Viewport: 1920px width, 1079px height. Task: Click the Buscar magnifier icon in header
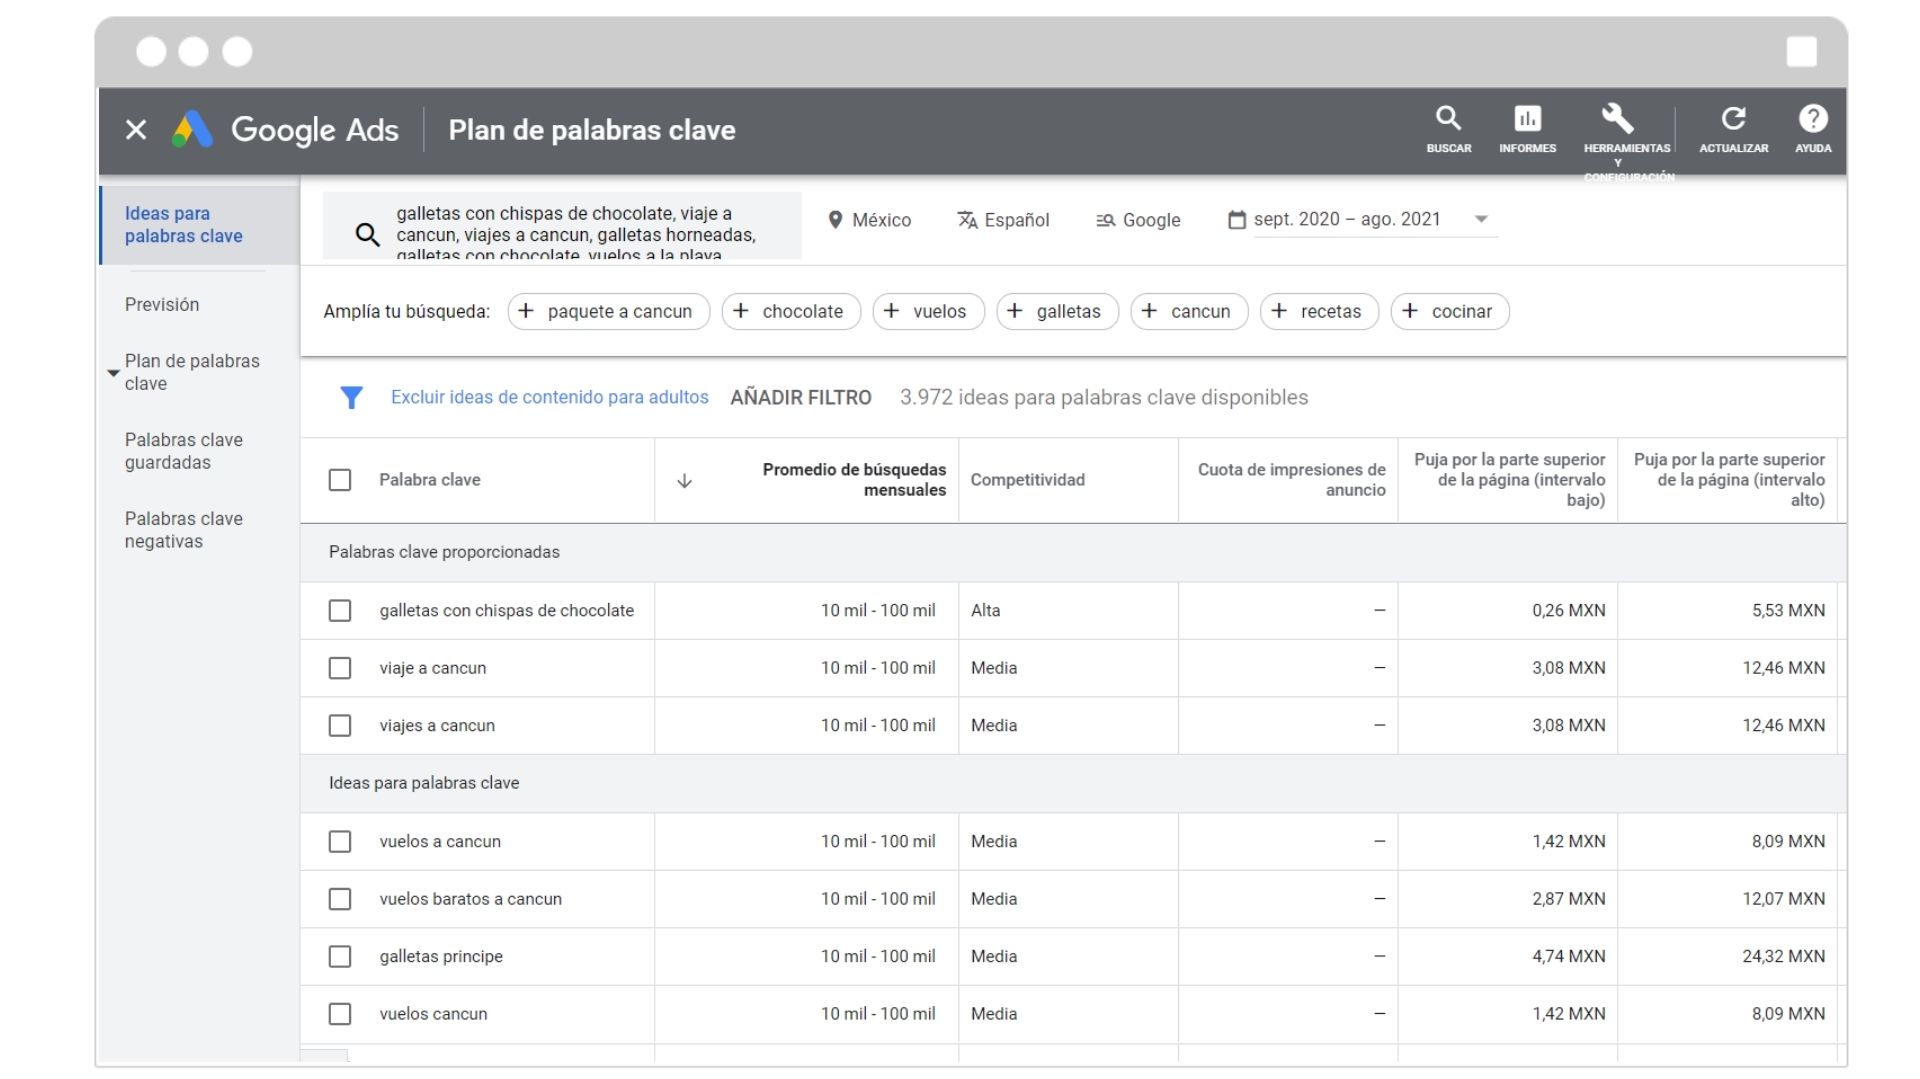[1448, 120]
